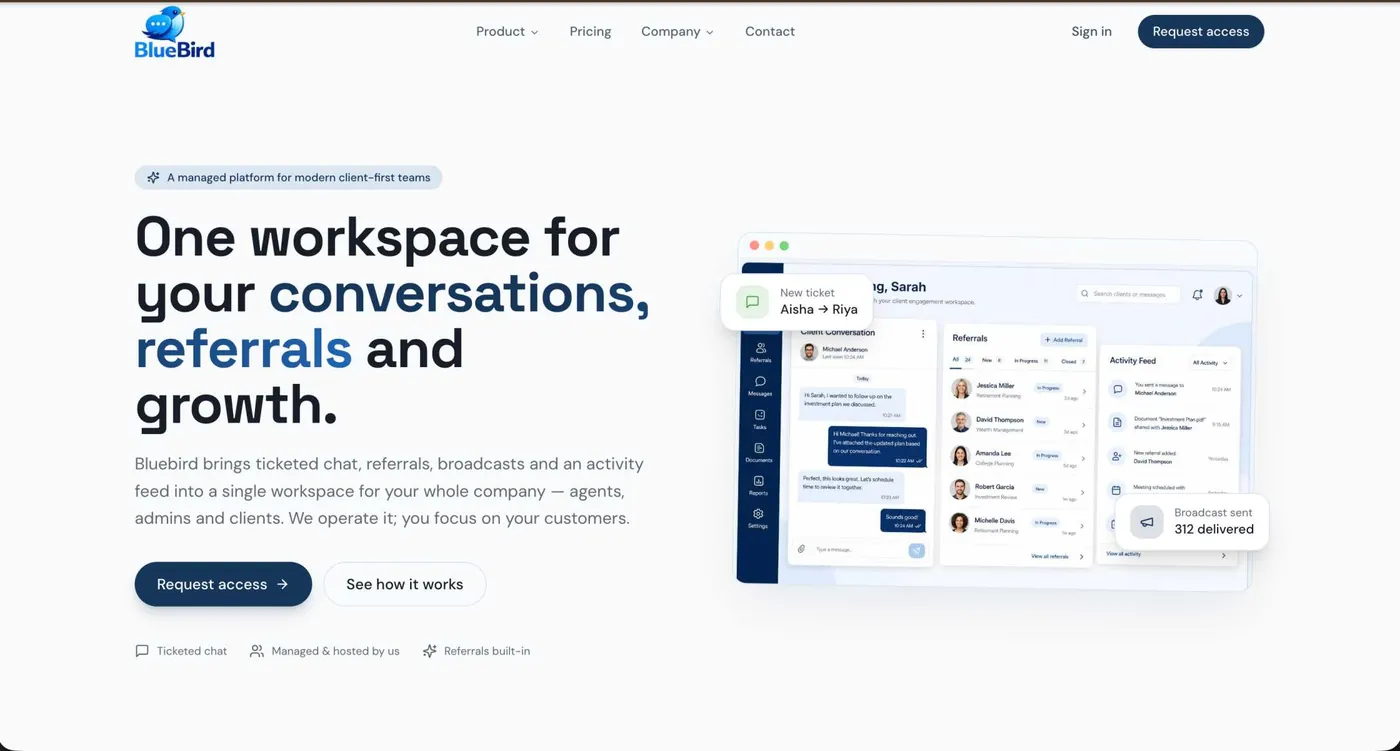Click the Add Referral button
Image resolution: width=1400 pixels, height=751 pixels.
tap(1063, 340)
